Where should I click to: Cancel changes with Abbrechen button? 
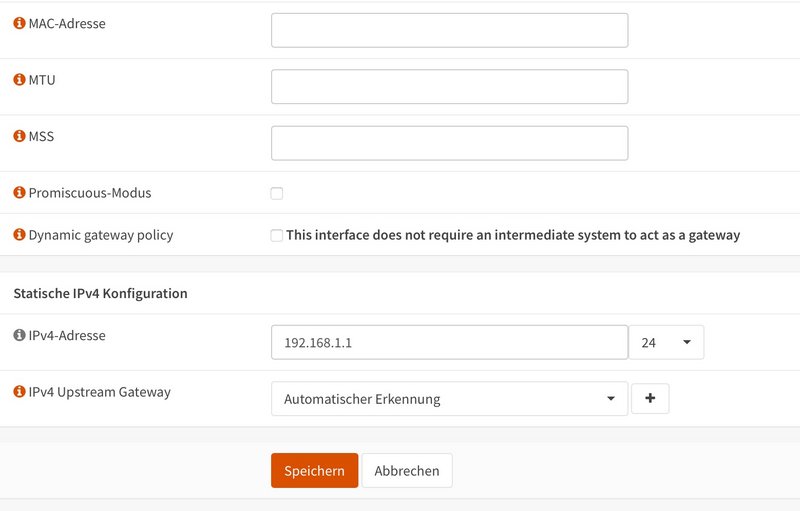tap(407, 470)
